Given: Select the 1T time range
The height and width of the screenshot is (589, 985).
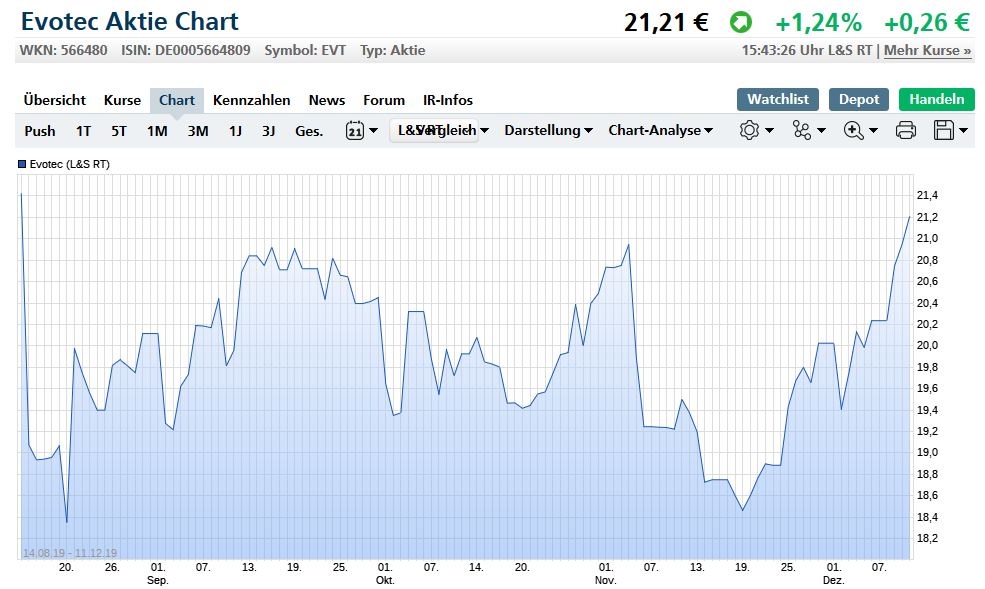Looking at the screenshot, I should (x=84, y=131).
